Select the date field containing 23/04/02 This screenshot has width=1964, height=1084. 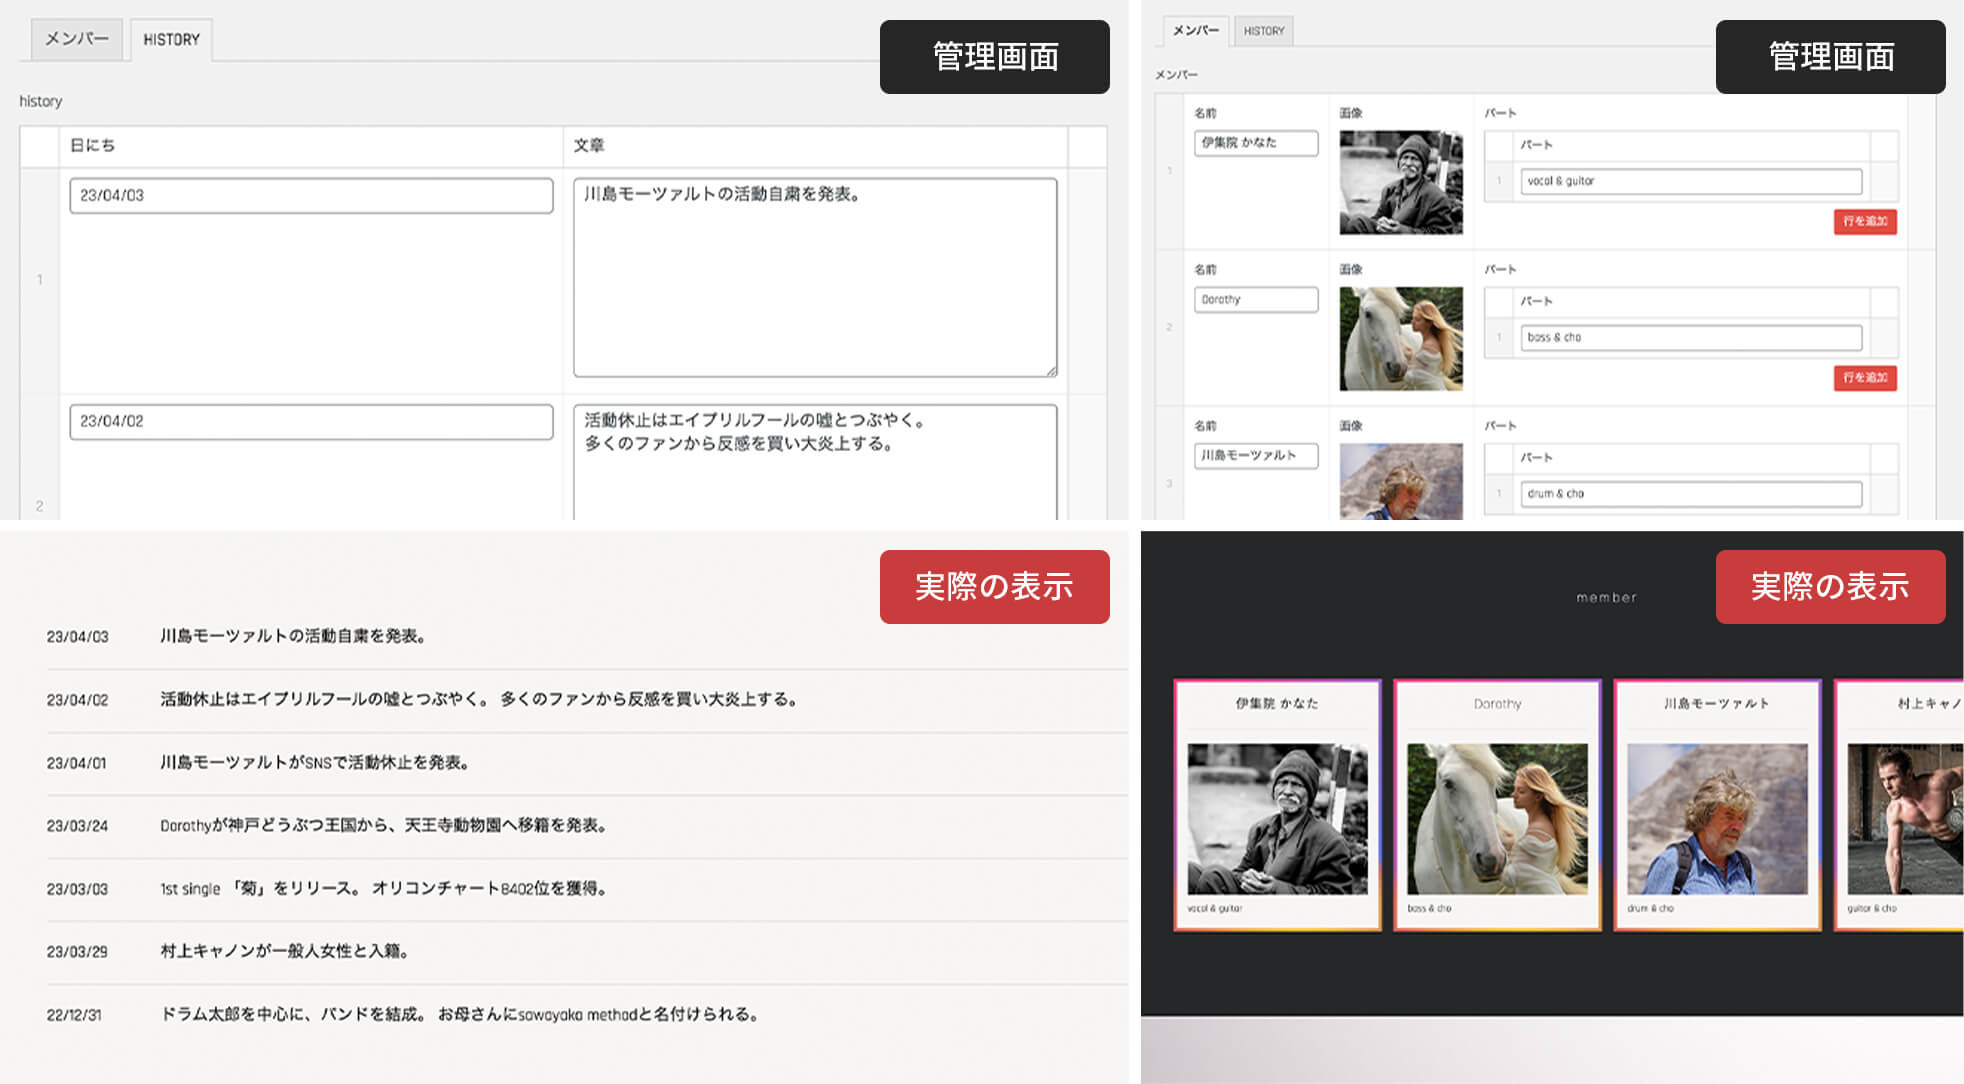click(x=310, y=422)
